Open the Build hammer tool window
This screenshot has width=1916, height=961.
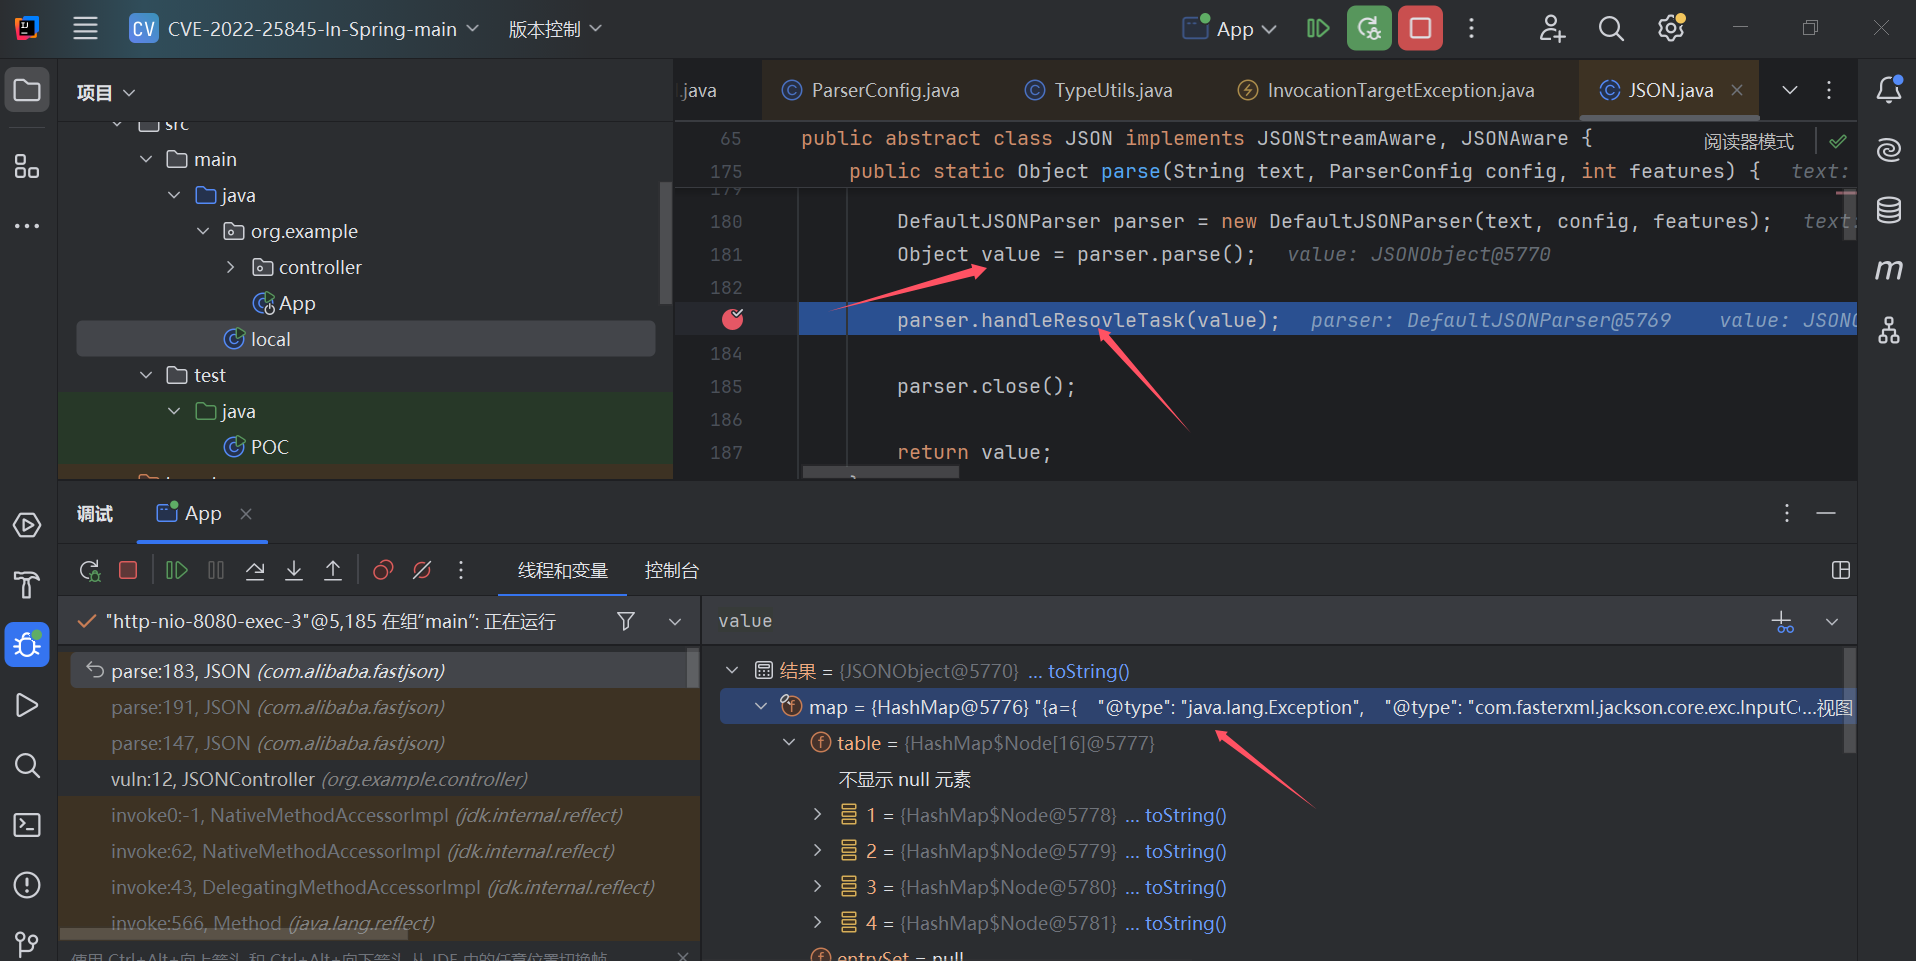[27, 585]
